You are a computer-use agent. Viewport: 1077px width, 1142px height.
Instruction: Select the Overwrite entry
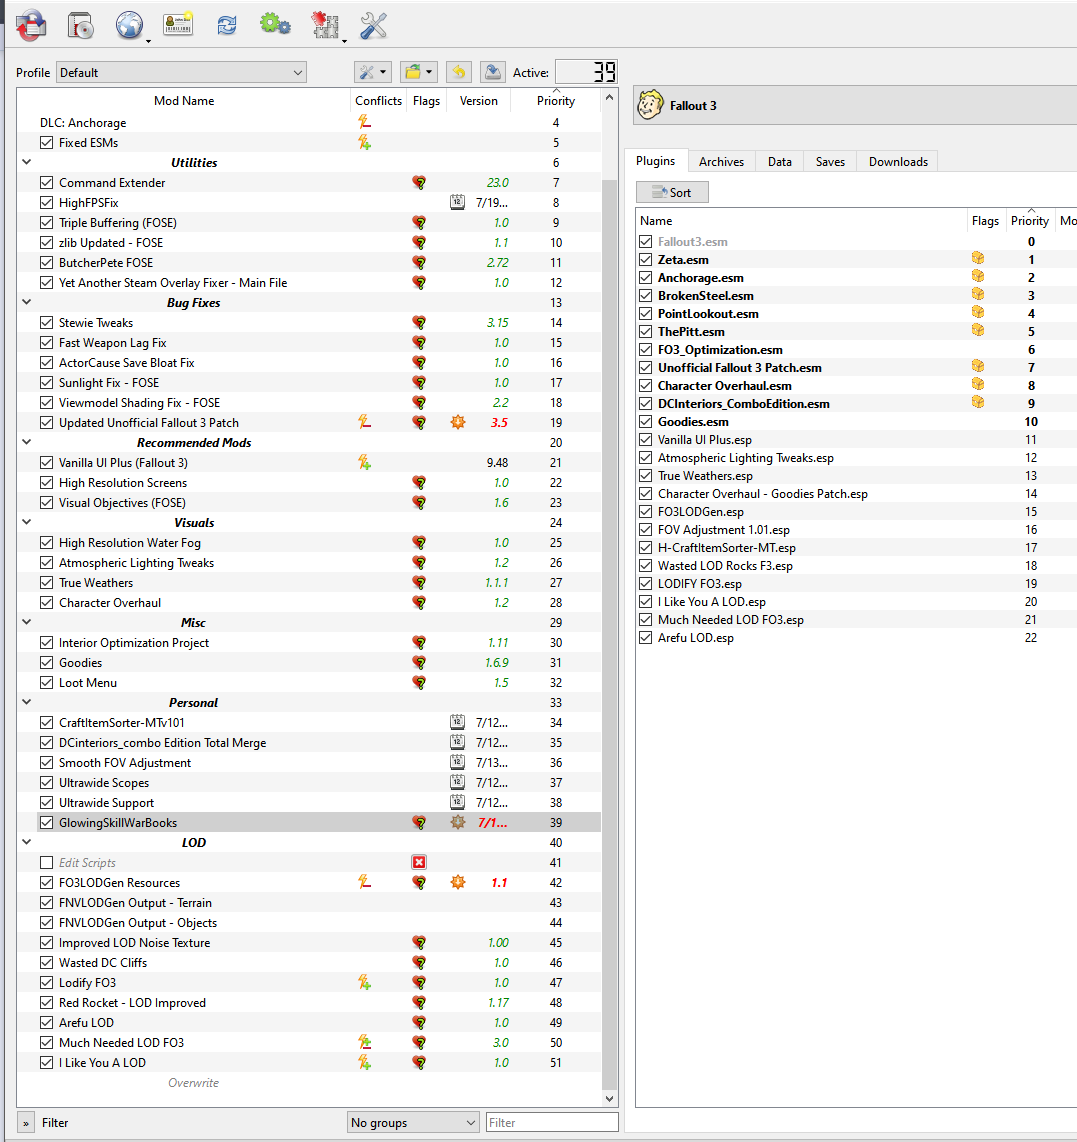[x=193, y=1083]
